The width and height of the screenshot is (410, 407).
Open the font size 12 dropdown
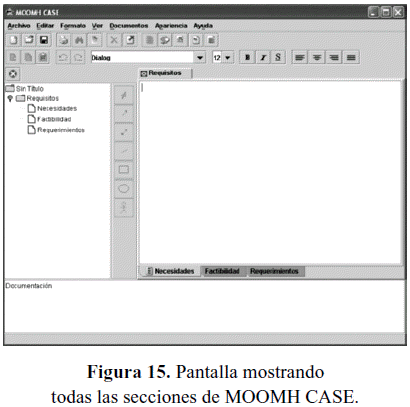click(x=228, y=58)
